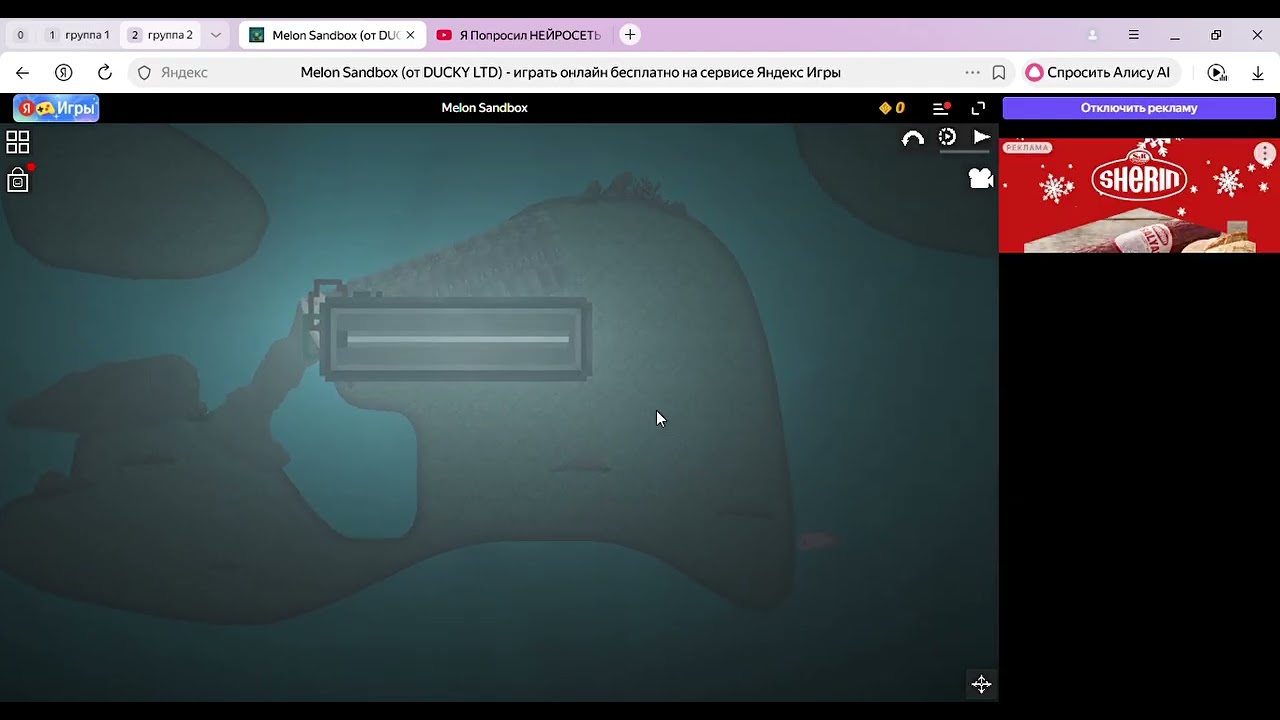Select tab group группа 2
The width and height of the screenshot is (1280, 720).
pos(160,35)
